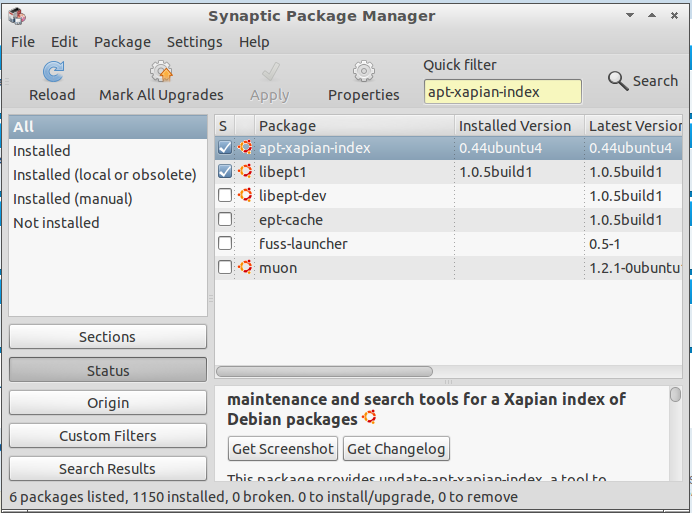Show Search Results filter
Viewport: 692px width, 513px height.
click(108, 468)
